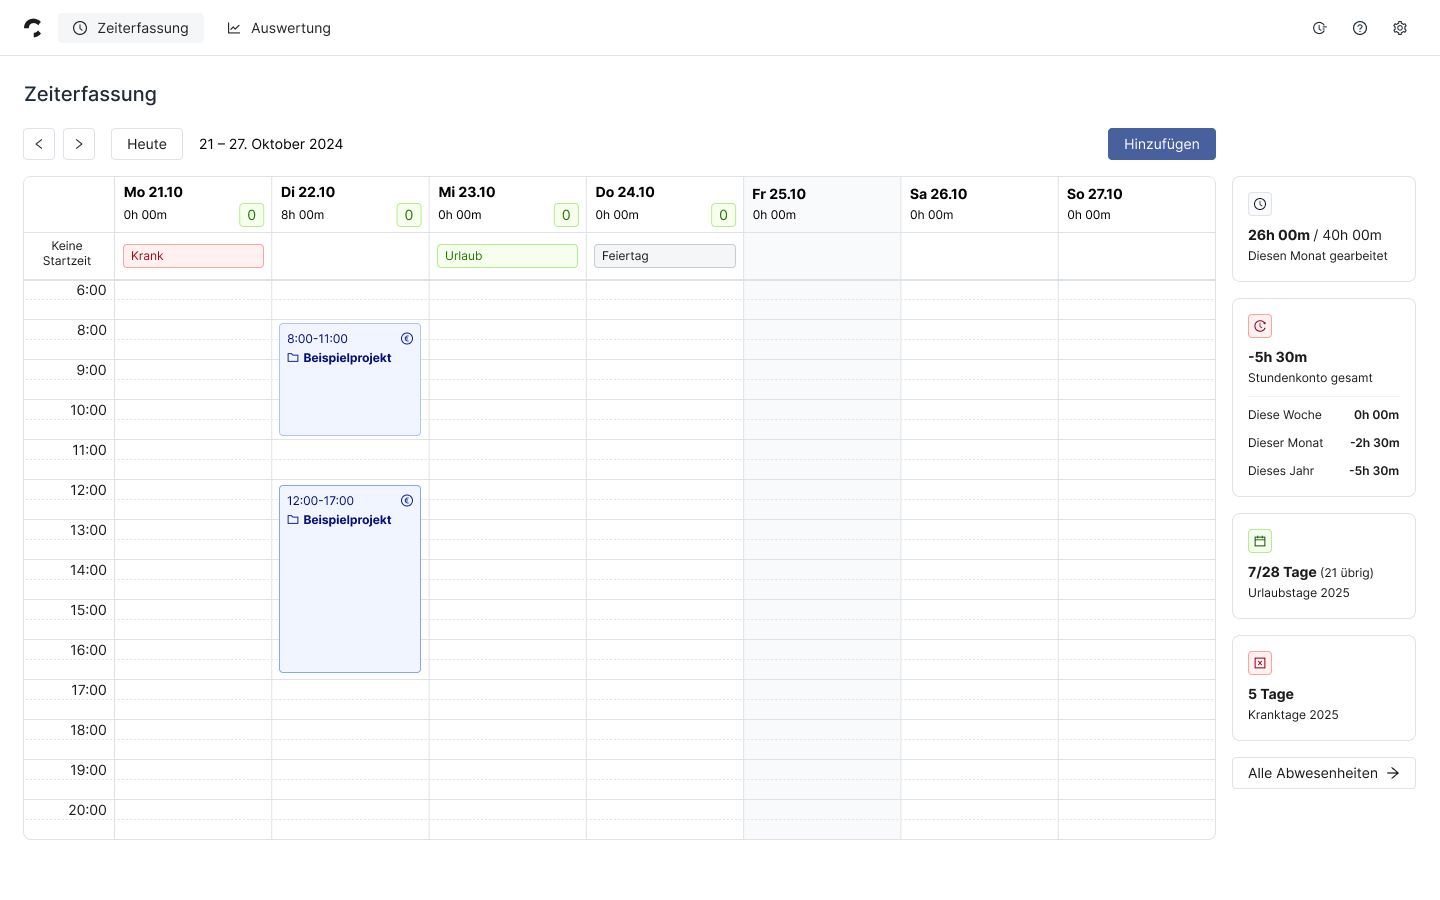Select the Urlaub absence on Wednesday
The width and height of the screenshot is (1440, 900).
(x=507, y=256)
